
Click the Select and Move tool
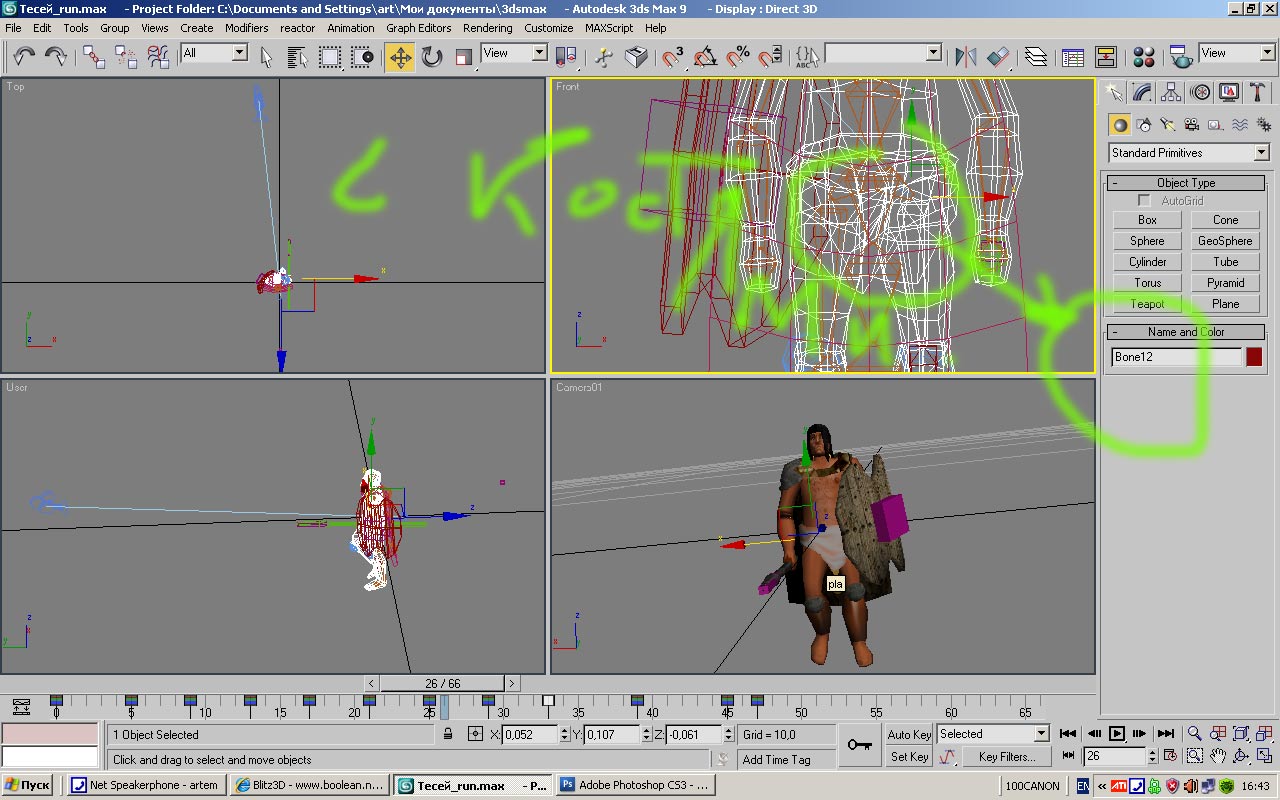coord(400,57)
